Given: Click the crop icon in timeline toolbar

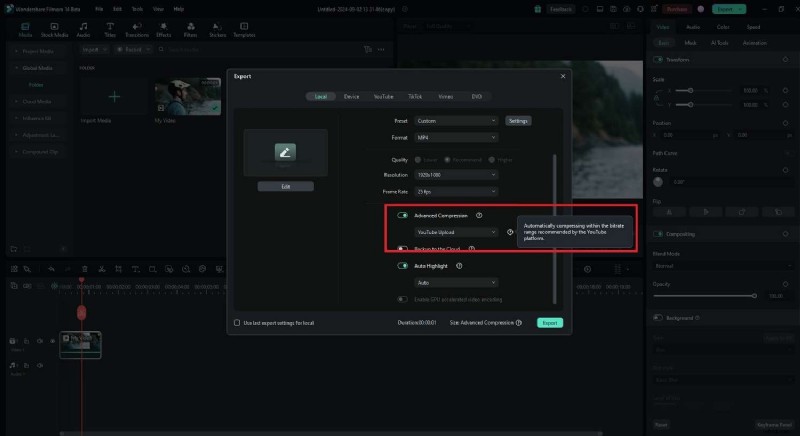Looking at the screenshot, I should point(118,269).
